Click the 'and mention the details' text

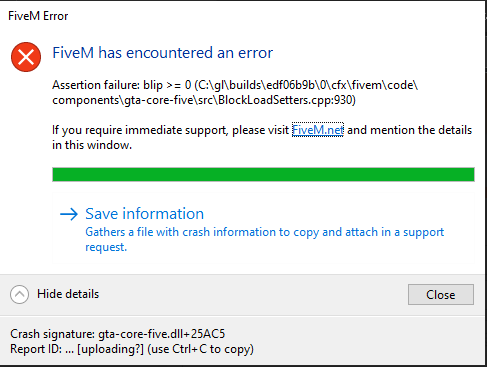(x=409, y=130)
